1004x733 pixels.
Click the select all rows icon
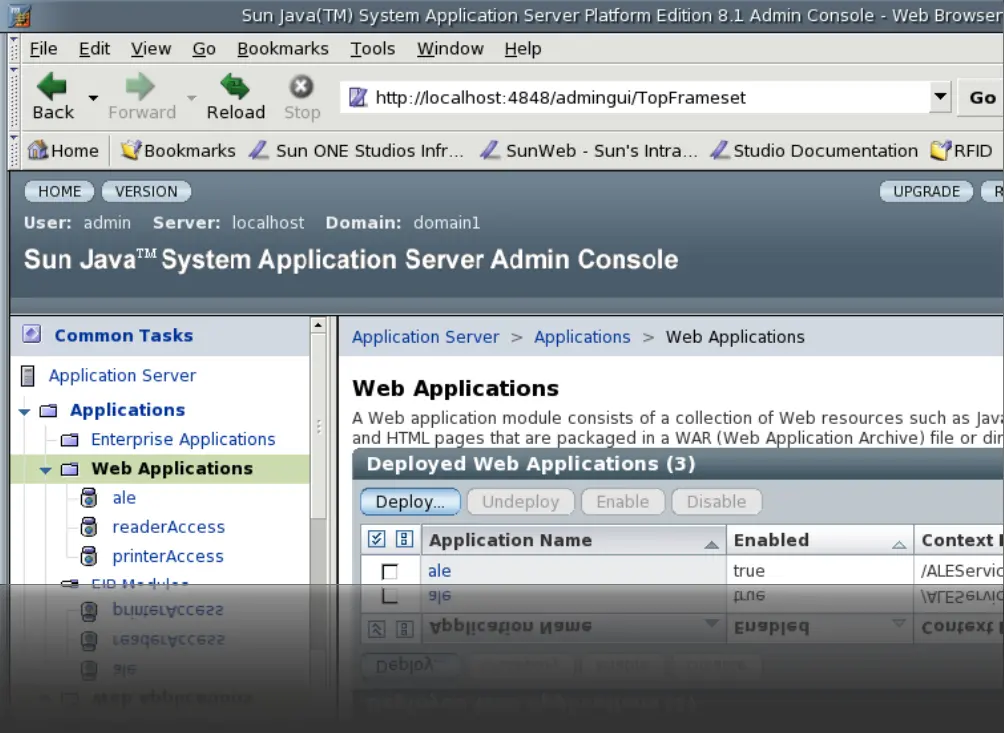[377, 540]
